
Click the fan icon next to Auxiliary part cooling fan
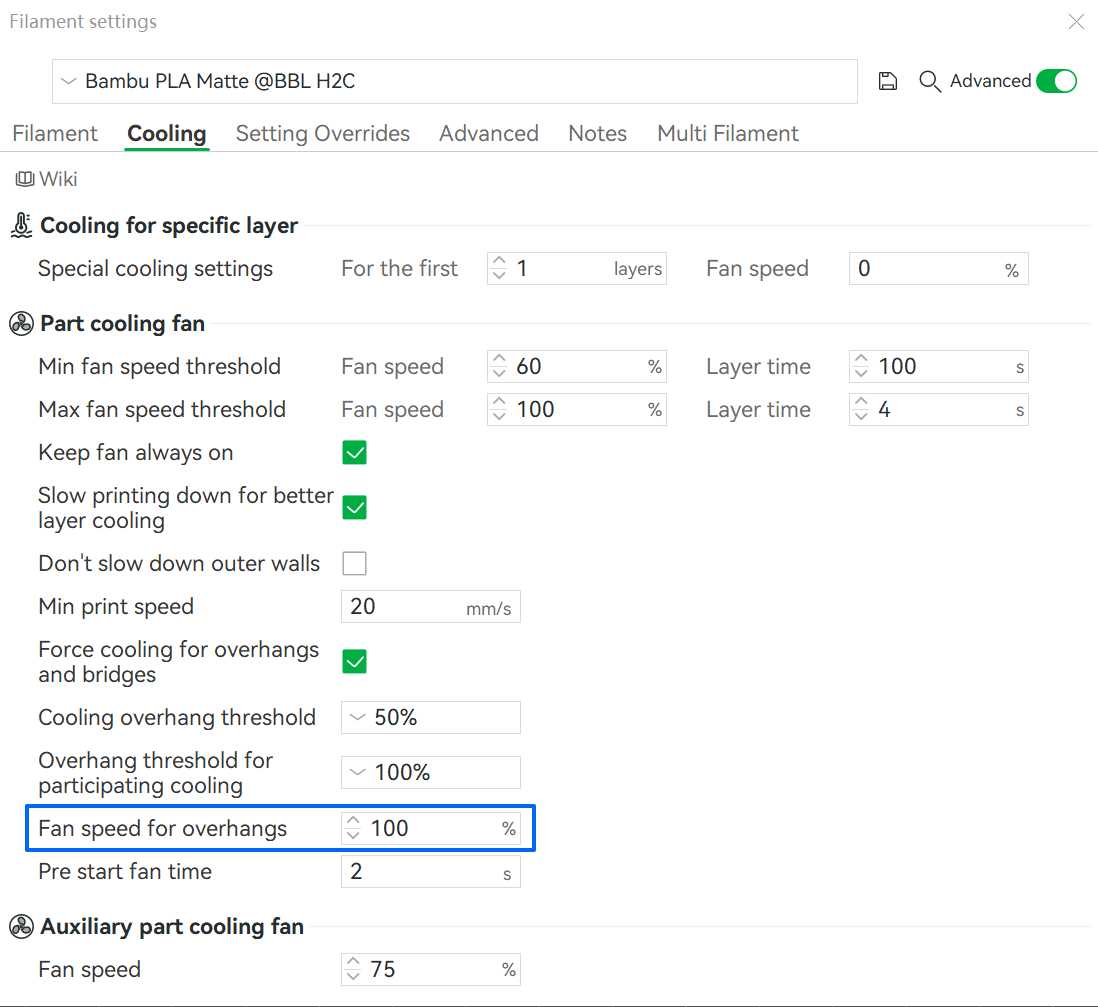(22, 926)
